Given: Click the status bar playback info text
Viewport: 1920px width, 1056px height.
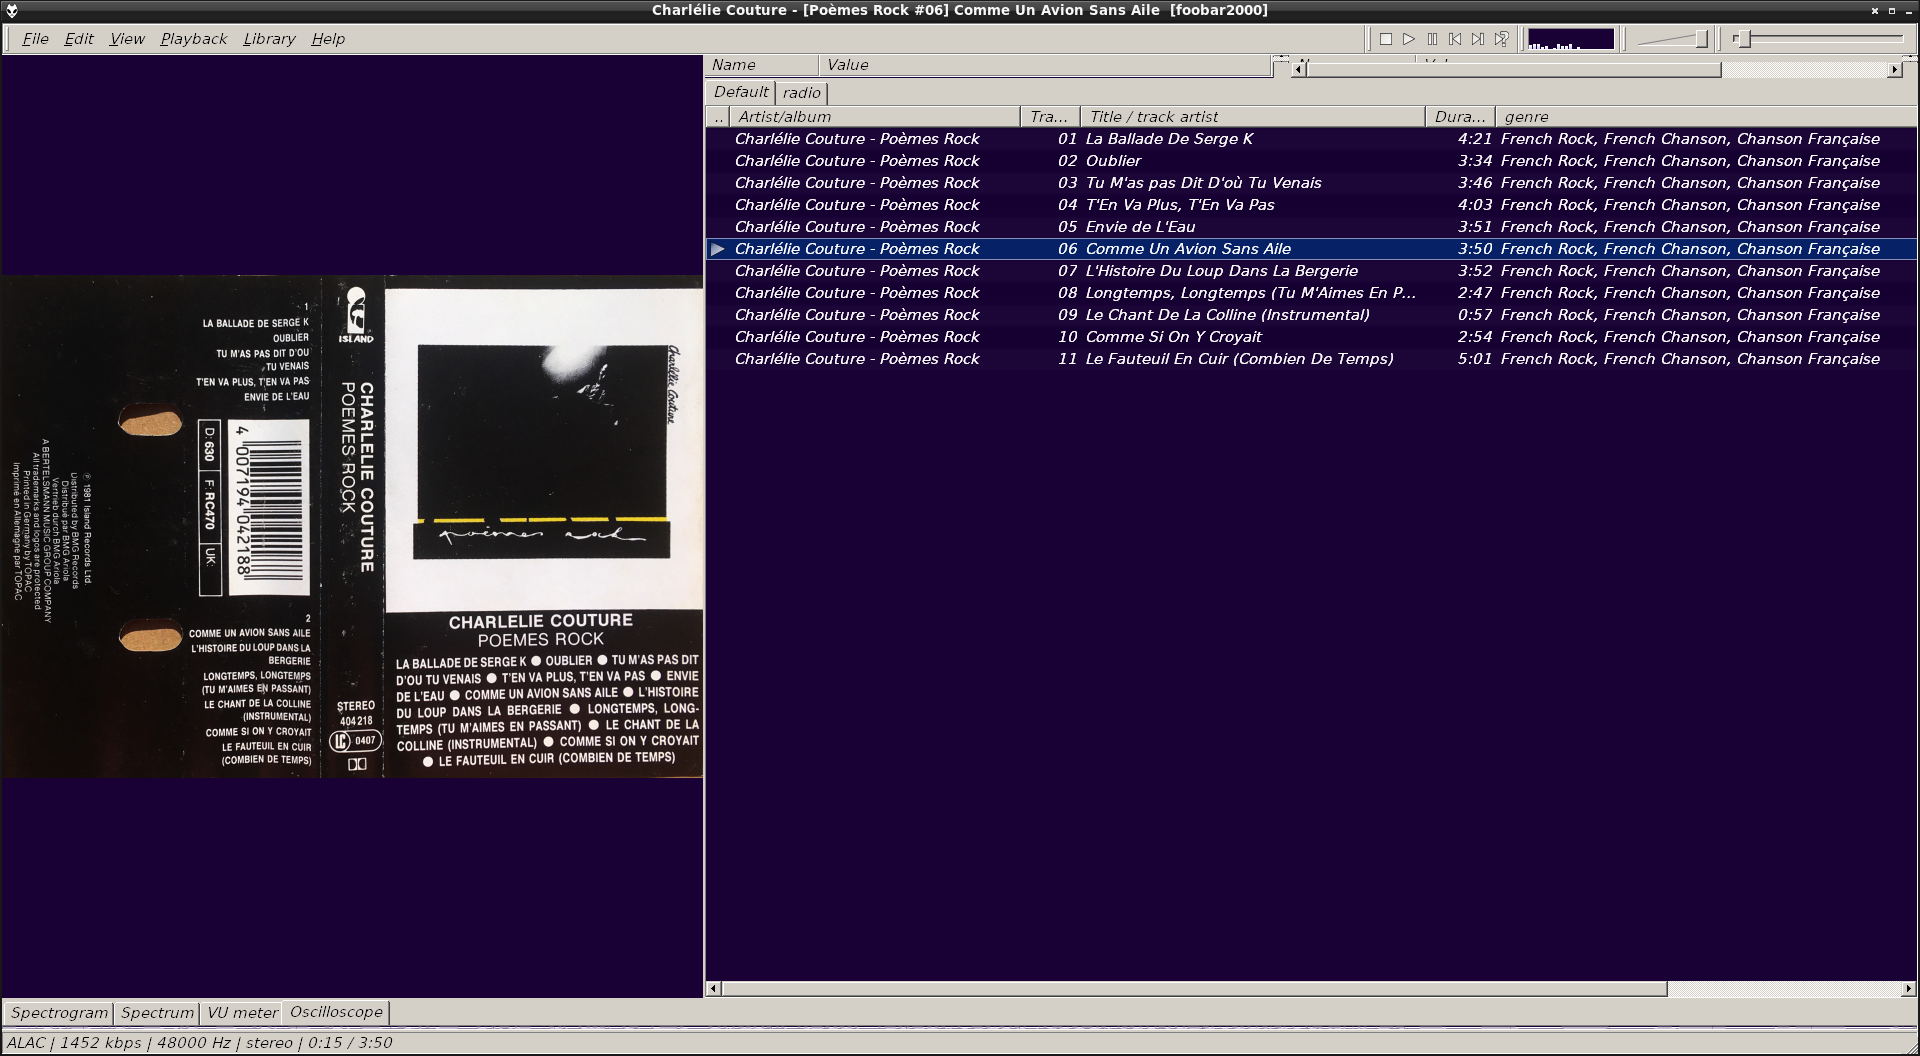Looking at the screenshot, I should tap(199, 1043).
